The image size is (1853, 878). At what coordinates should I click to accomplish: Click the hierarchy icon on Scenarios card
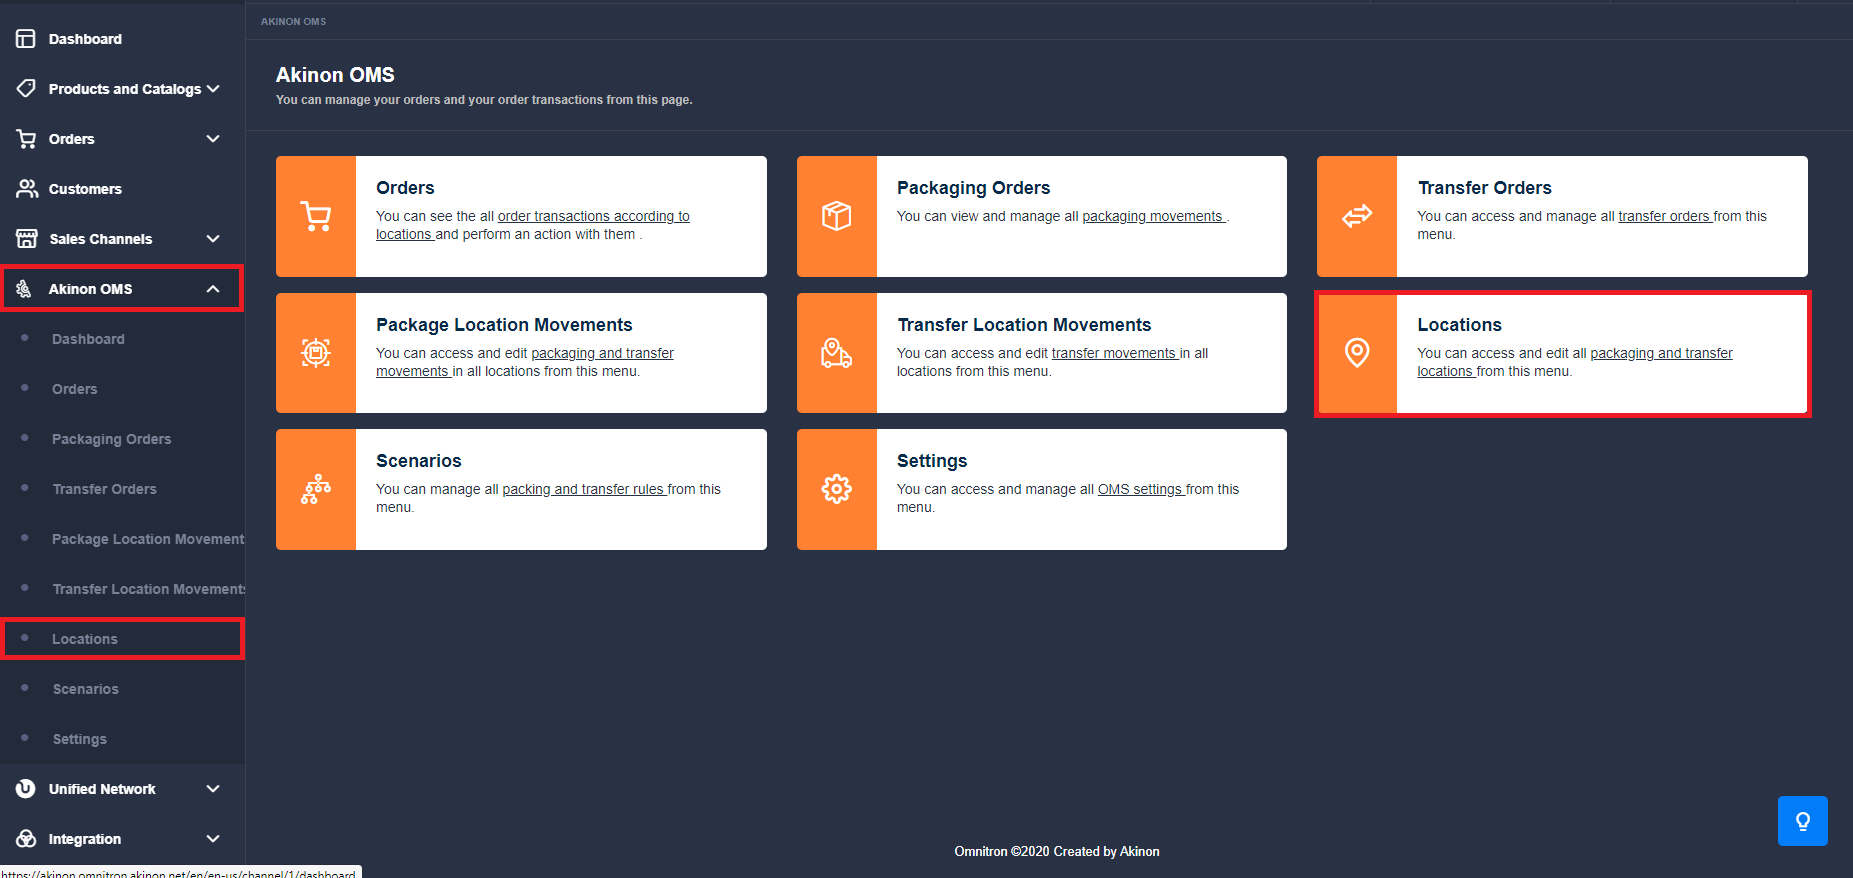point(316,489)
